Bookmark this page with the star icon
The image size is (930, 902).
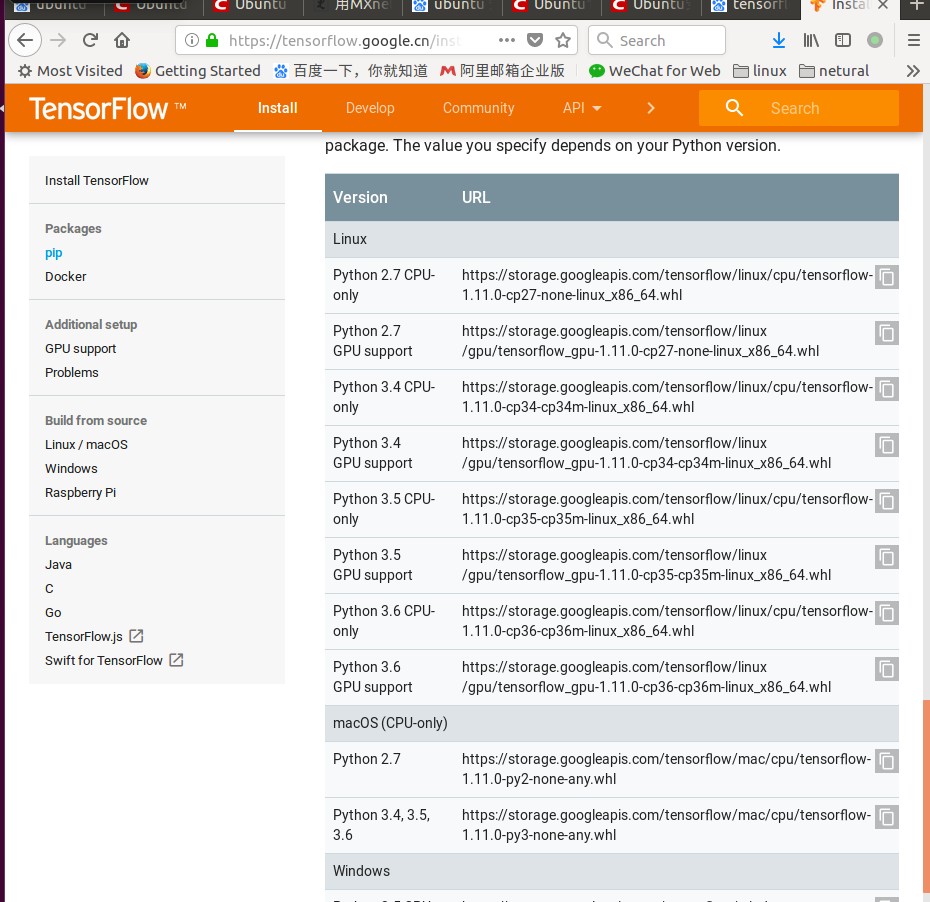pos(563,40)
